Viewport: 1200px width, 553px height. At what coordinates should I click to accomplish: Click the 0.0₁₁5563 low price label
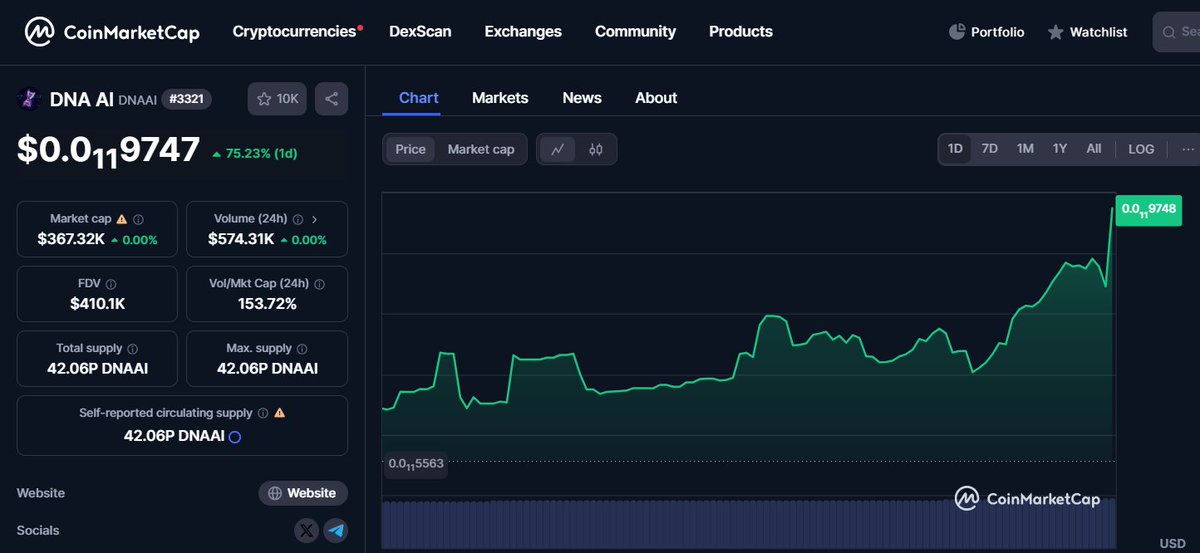[416, 464]
